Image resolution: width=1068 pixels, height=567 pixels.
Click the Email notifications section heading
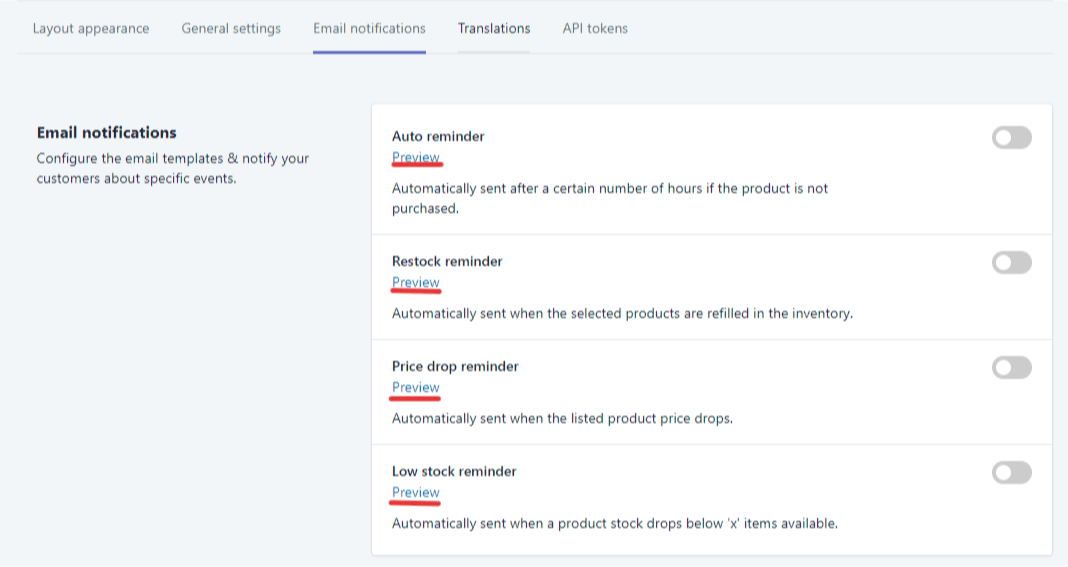[107, 133]
